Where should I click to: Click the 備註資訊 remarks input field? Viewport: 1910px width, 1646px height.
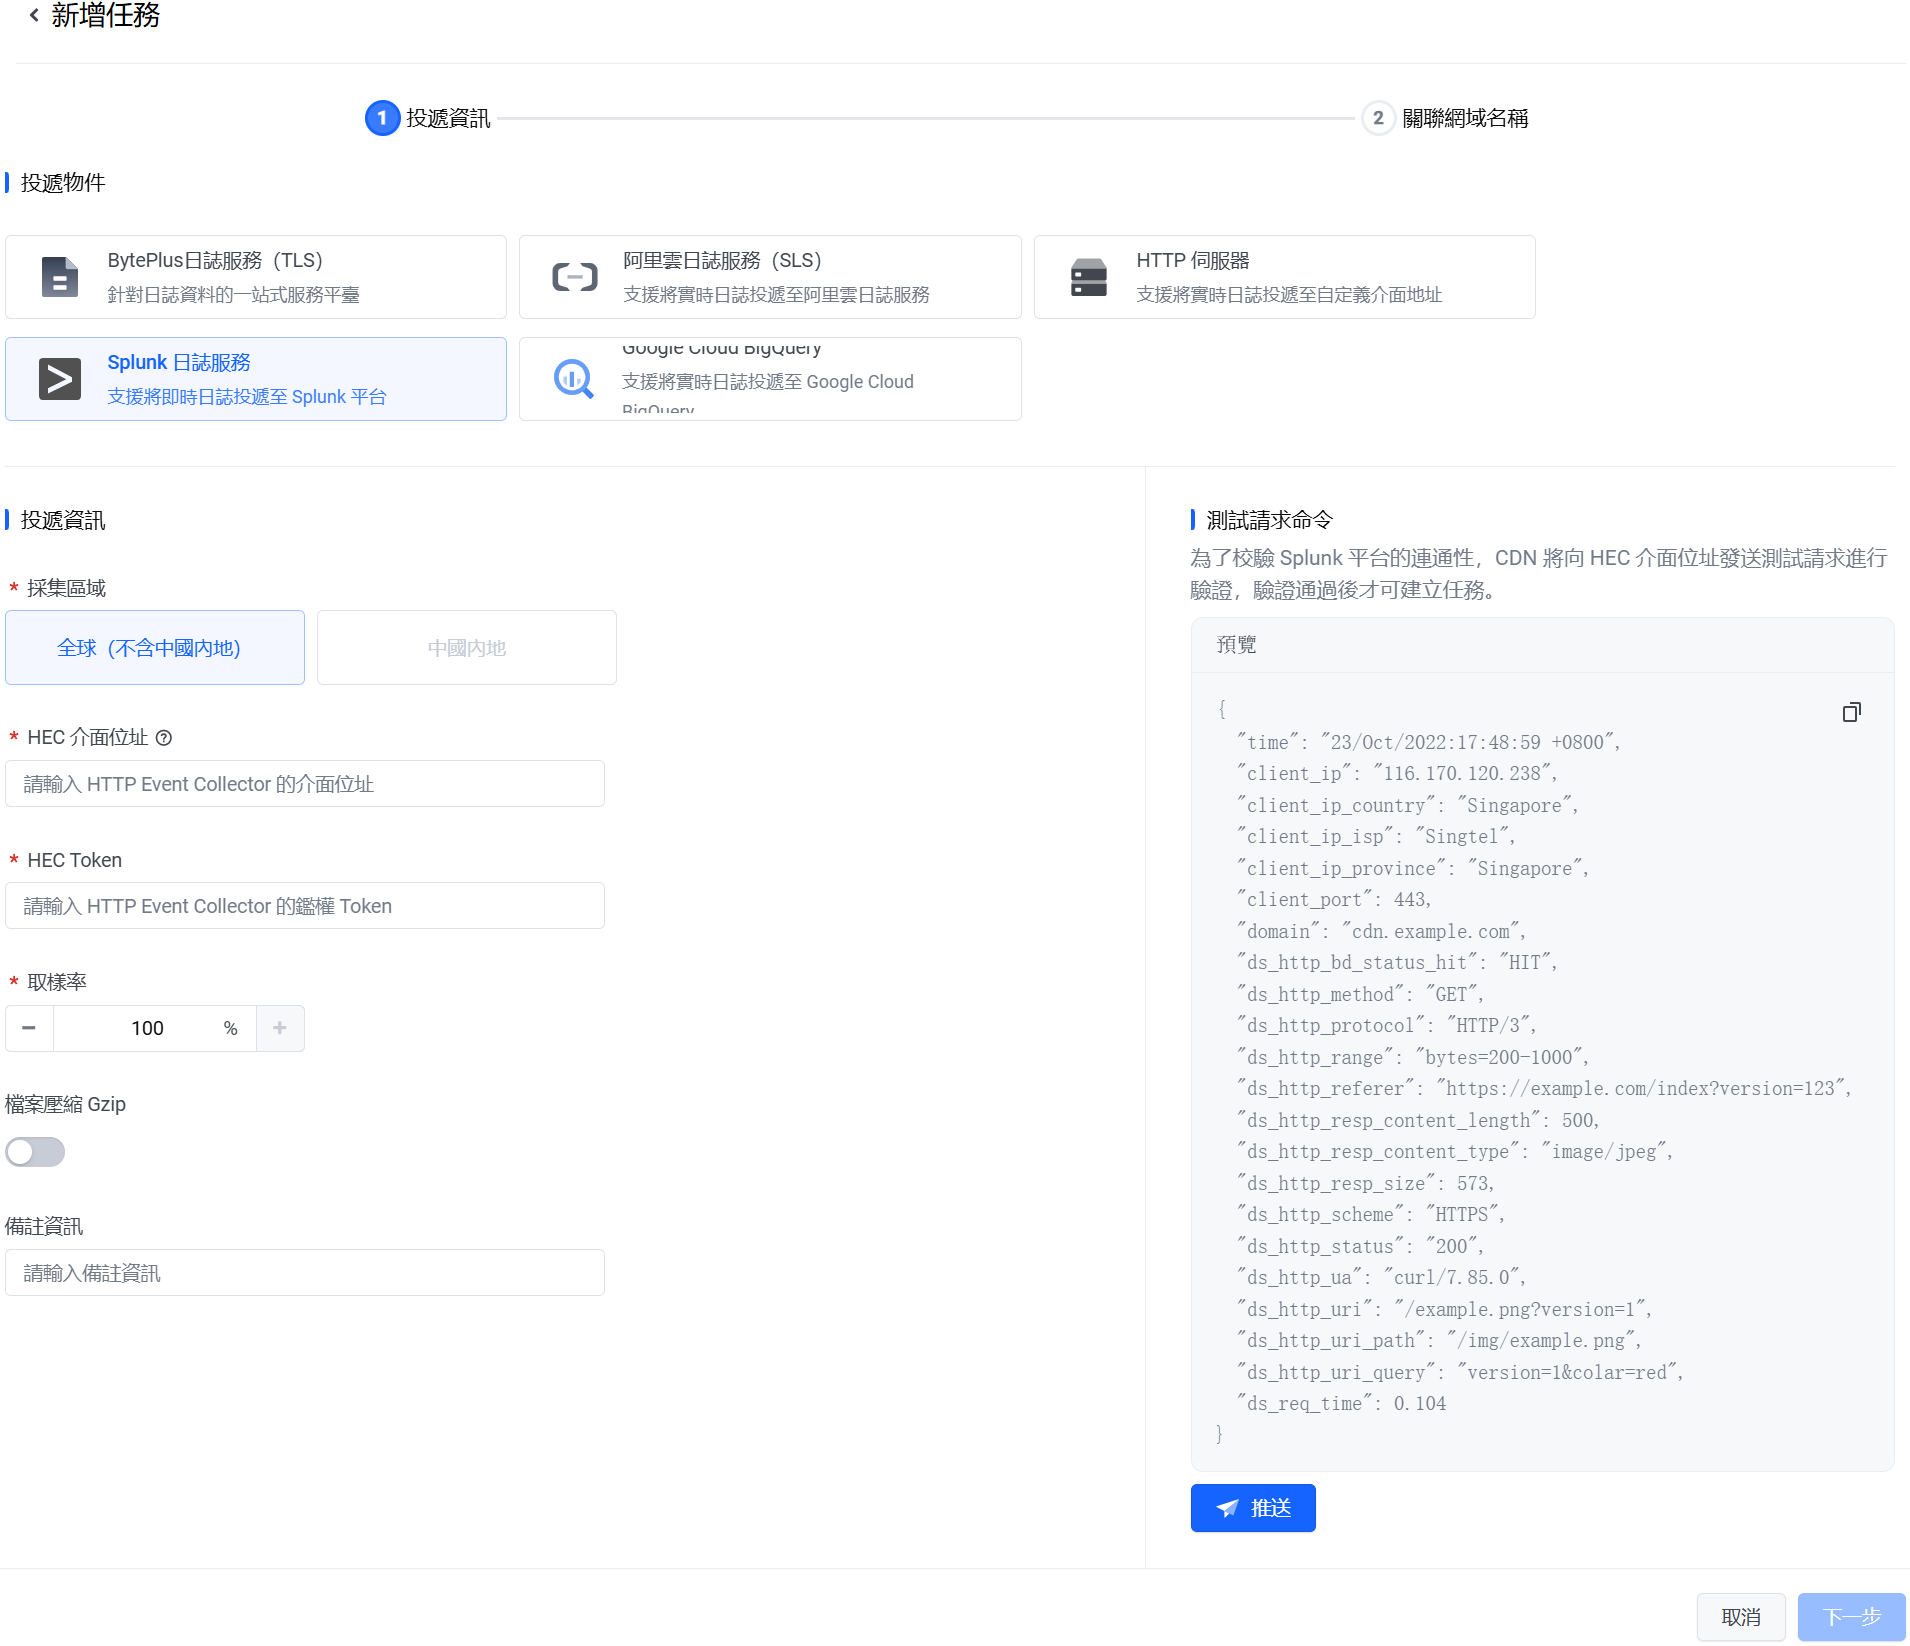coord(305,1273)
